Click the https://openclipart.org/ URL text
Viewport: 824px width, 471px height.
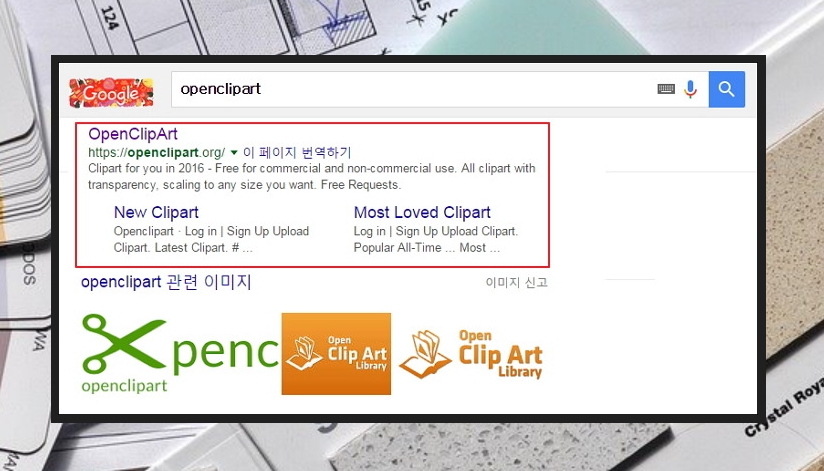pyautogui.click(x=157, y=153)
